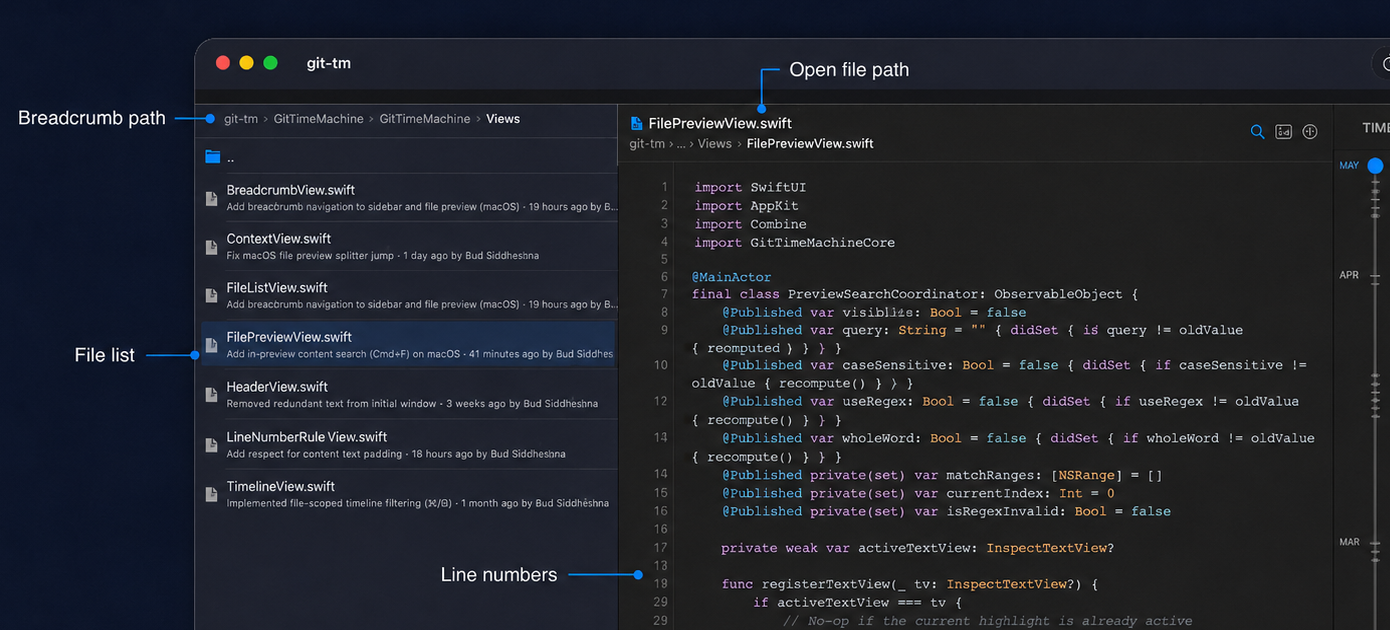Click the blue timeline knob at MAY

pyautogui.click(x=1376, y=165)
